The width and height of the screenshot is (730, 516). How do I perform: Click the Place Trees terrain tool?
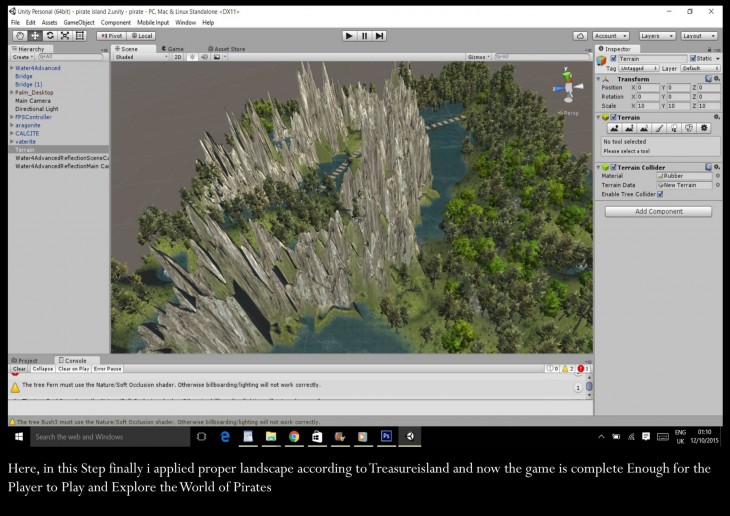[675, 128]
